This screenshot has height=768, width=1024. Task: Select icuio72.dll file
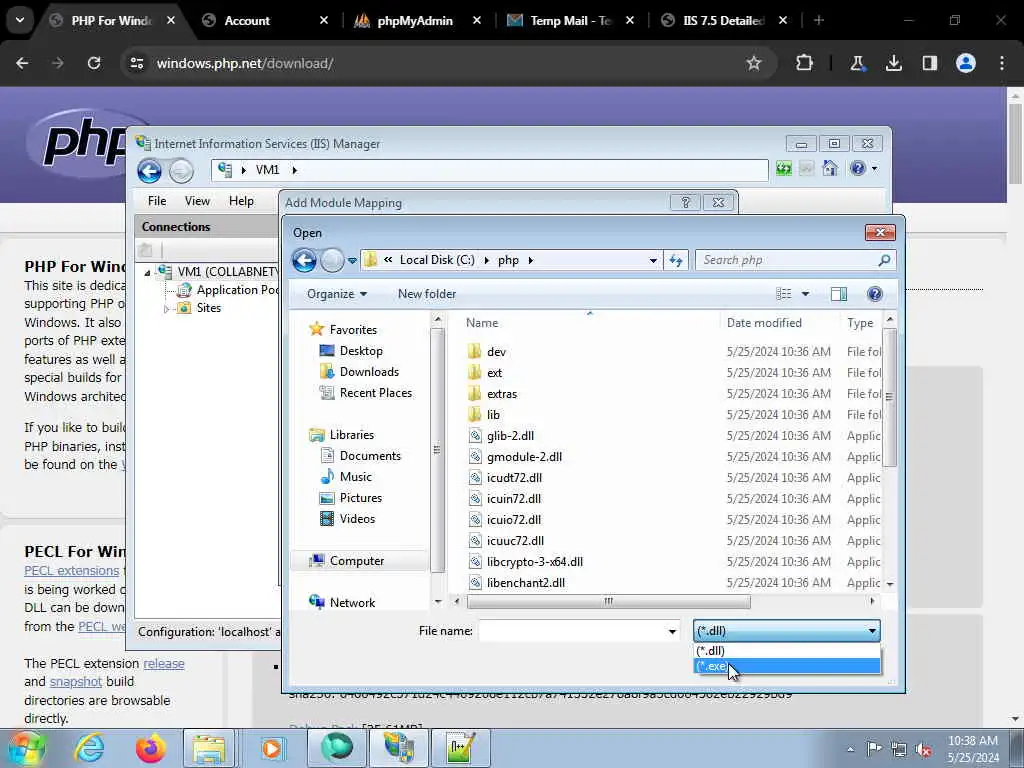click(x=513, y=520)
